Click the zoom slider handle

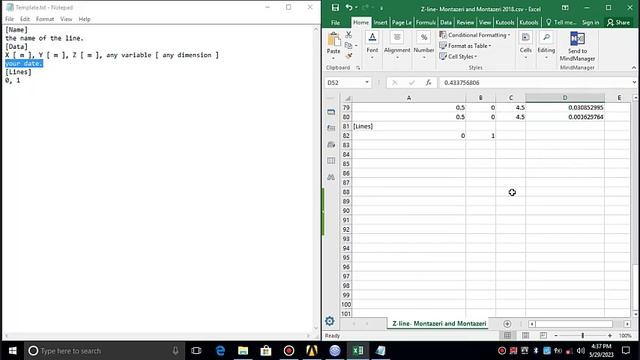tap(583, 336)
